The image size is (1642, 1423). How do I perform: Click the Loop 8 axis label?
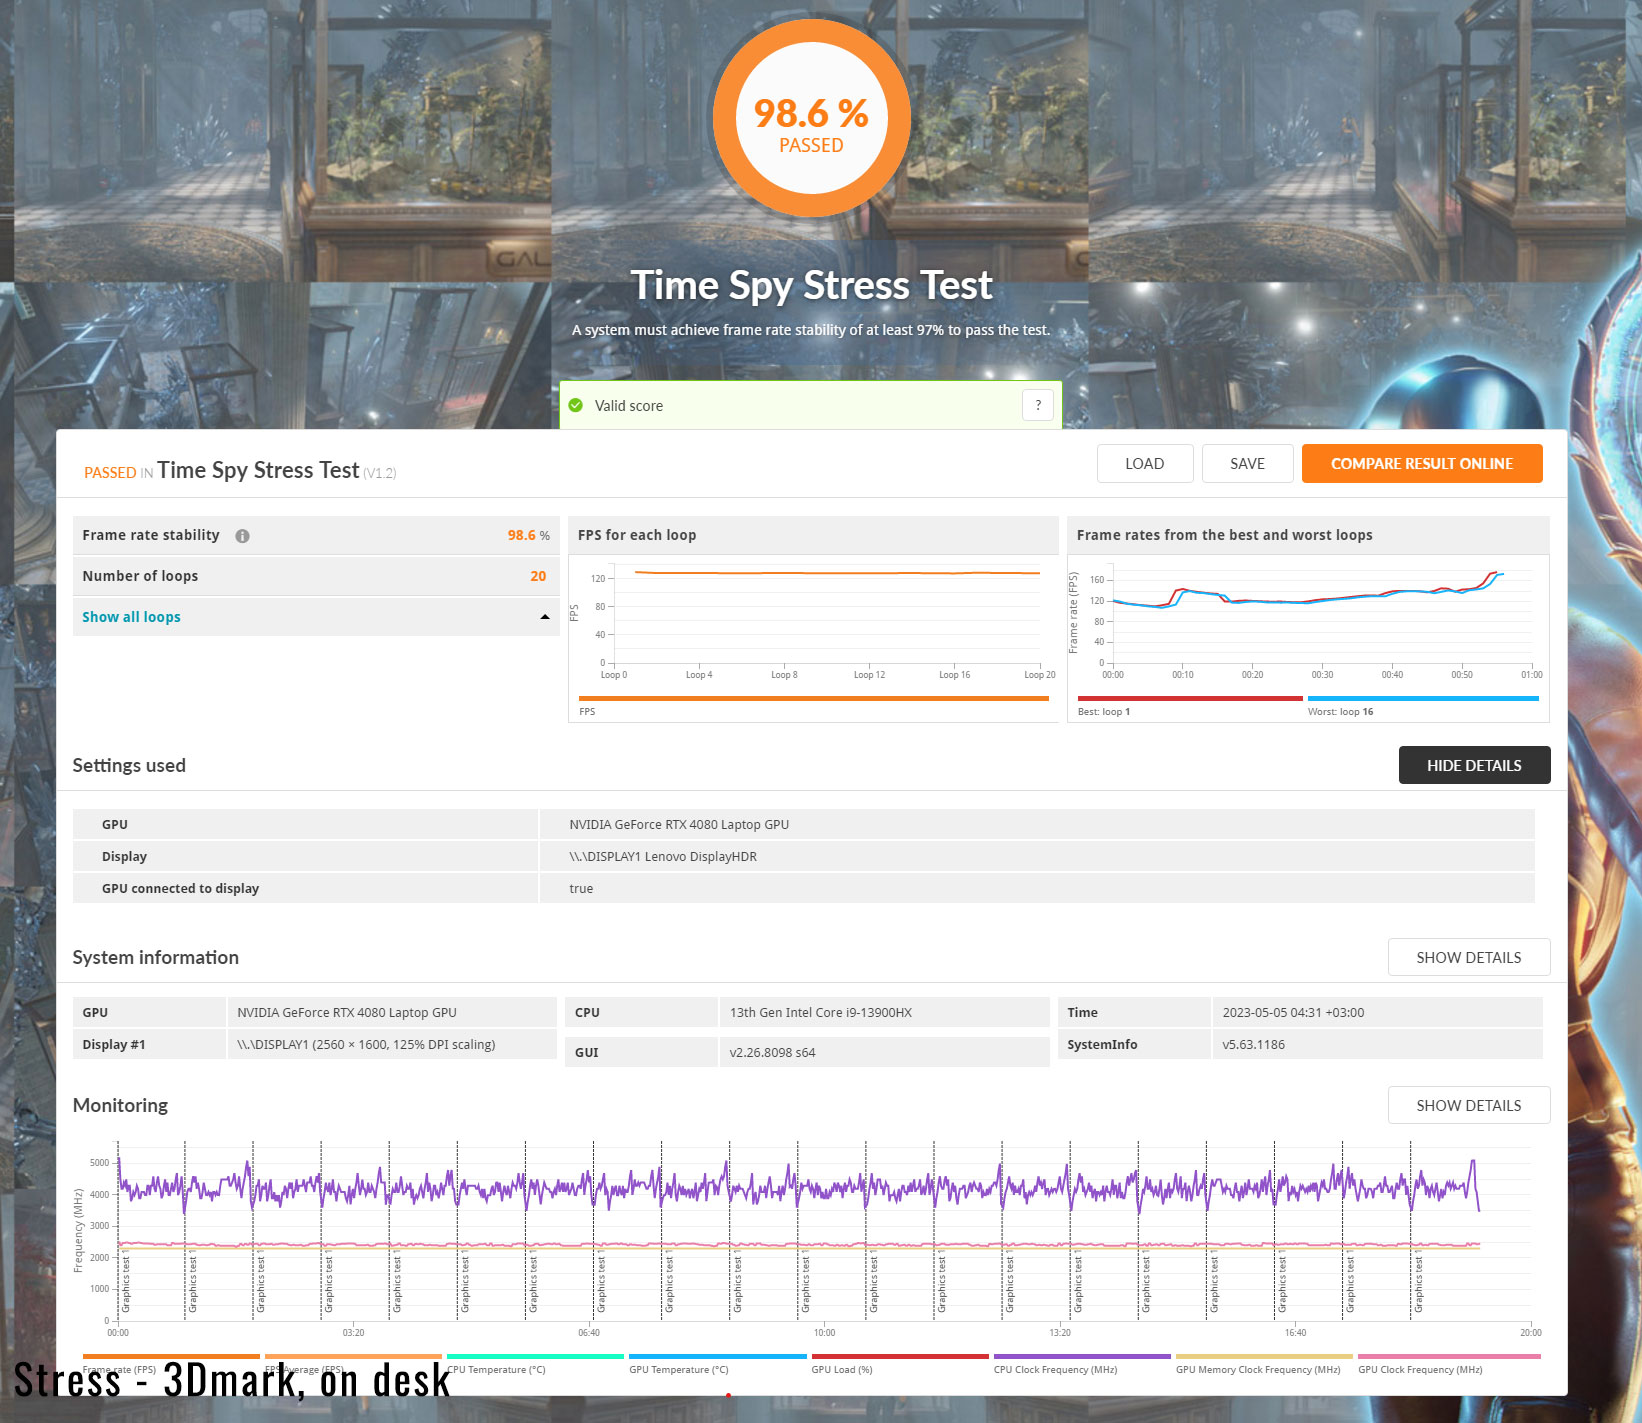[x=784, y=675]
